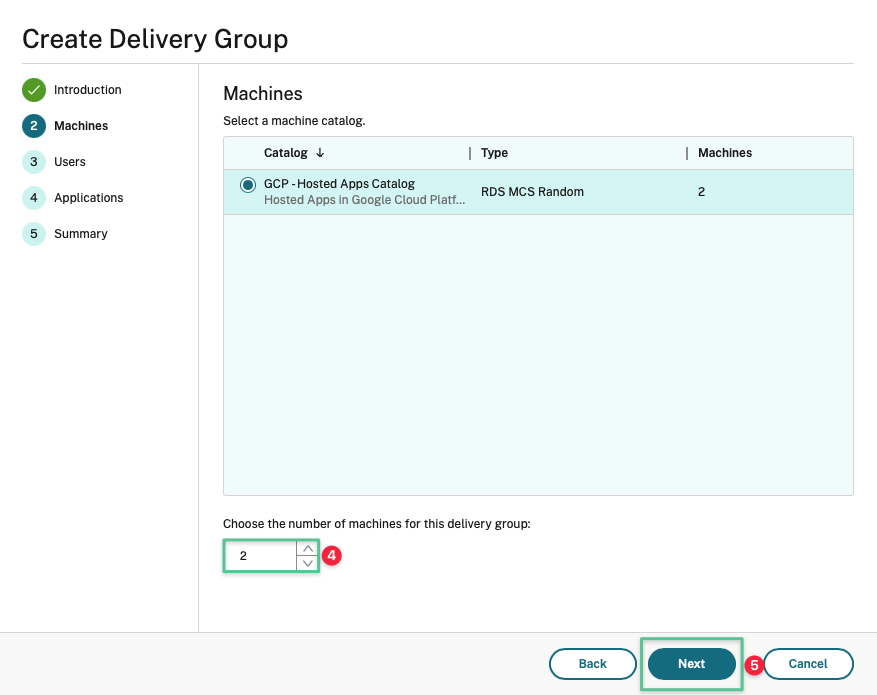
Task: Click the red annotation badge 4
Action: [x=333, y=556]
